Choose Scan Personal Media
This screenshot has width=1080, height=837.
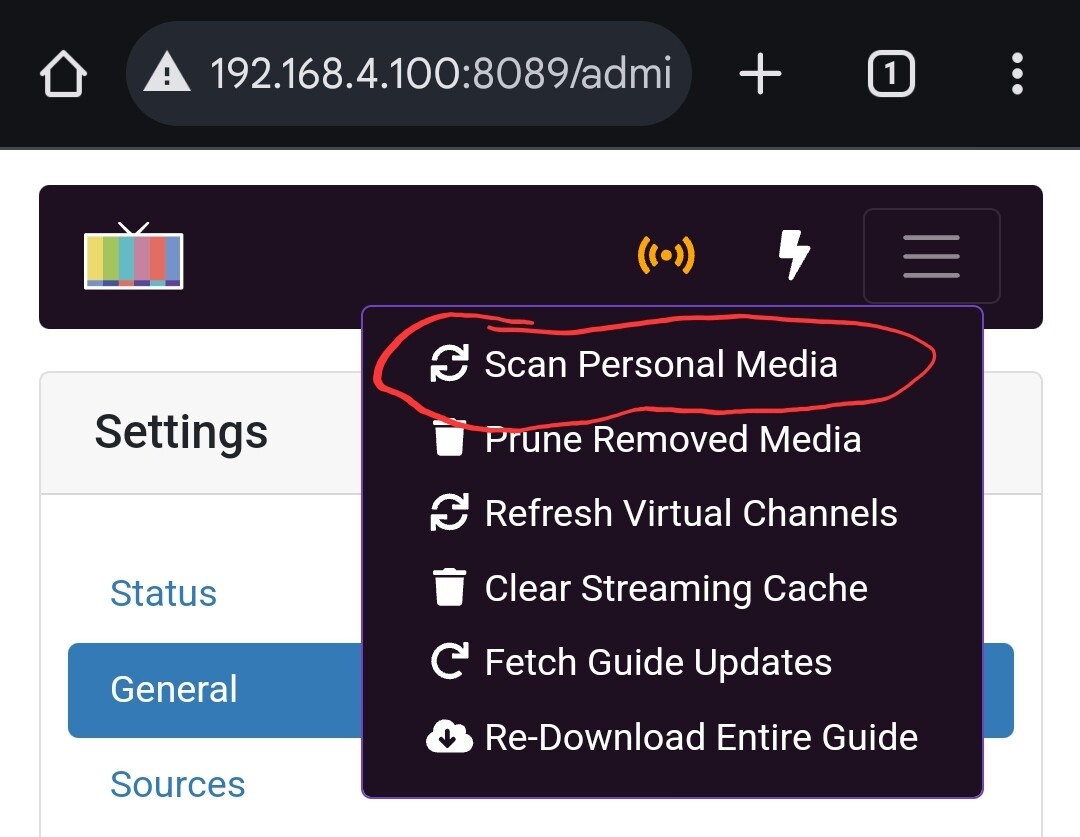660,364
